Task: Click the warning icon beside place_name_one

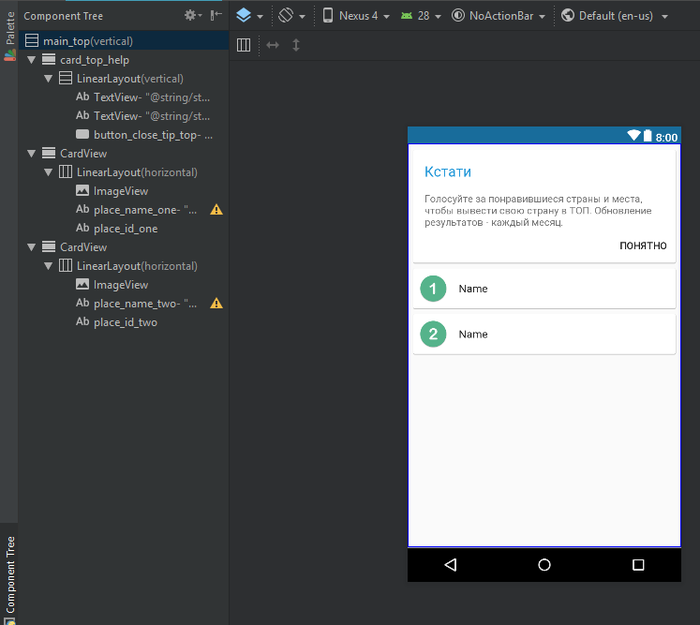Action: [216, 210]
